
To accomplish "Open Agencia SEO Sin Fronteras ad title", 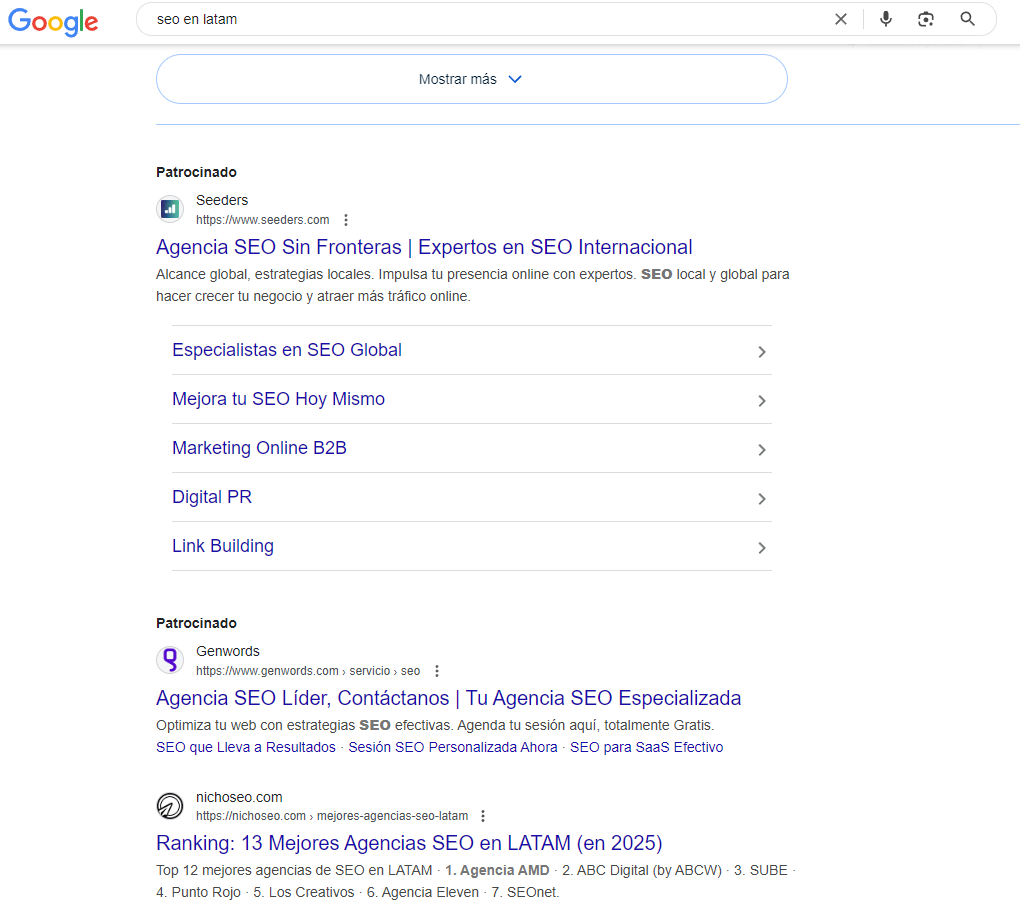I will [x=424, y=247].
